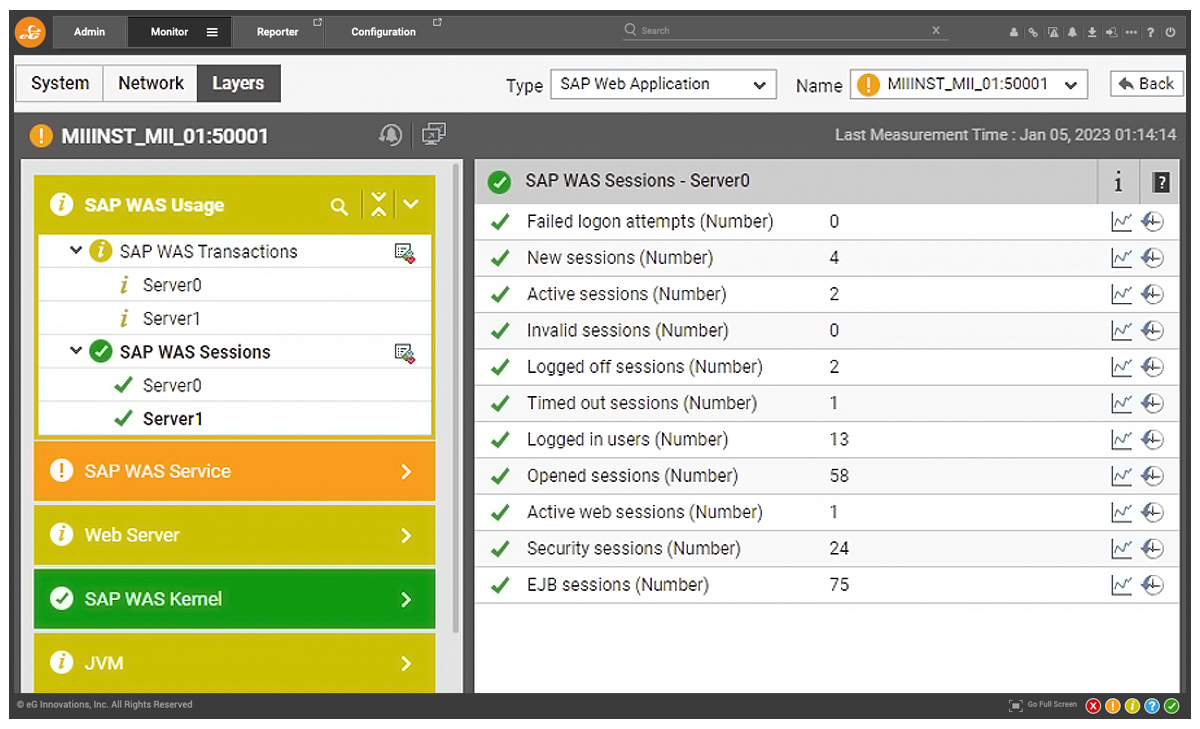Screen dimensions: 1200x729
Task: Click the power logout icon
Action: tap(1170, 32)
